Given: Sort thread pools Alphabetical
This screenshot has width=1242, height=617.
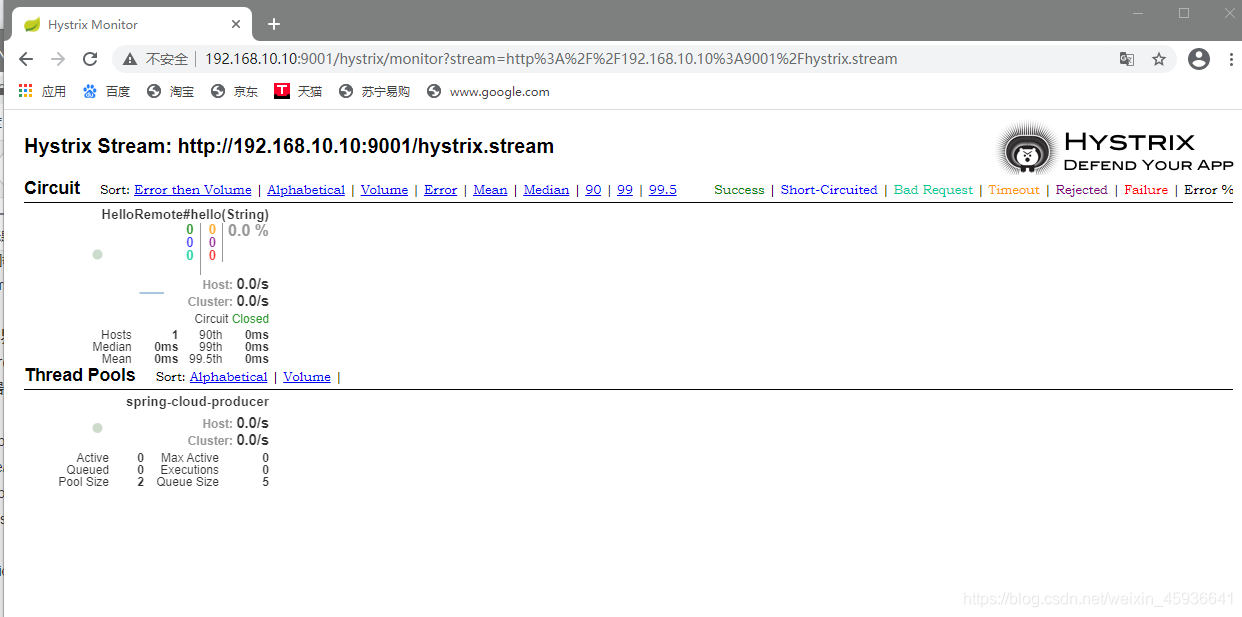Looking at the screenshot, I should point(228,376).
